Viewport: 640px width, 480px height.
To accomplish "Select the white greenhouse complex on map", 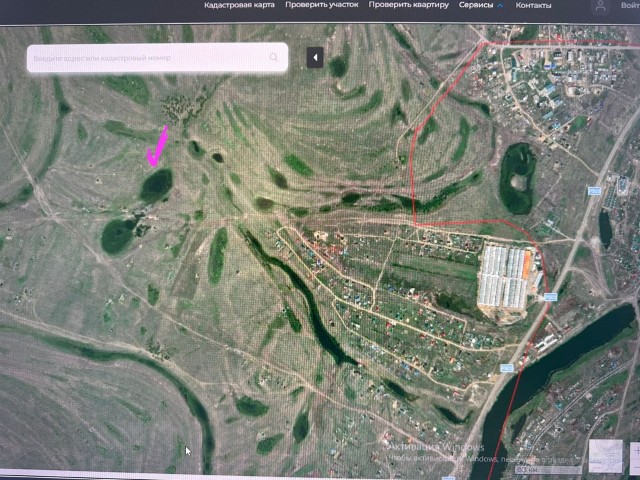I will pos(506,277).
